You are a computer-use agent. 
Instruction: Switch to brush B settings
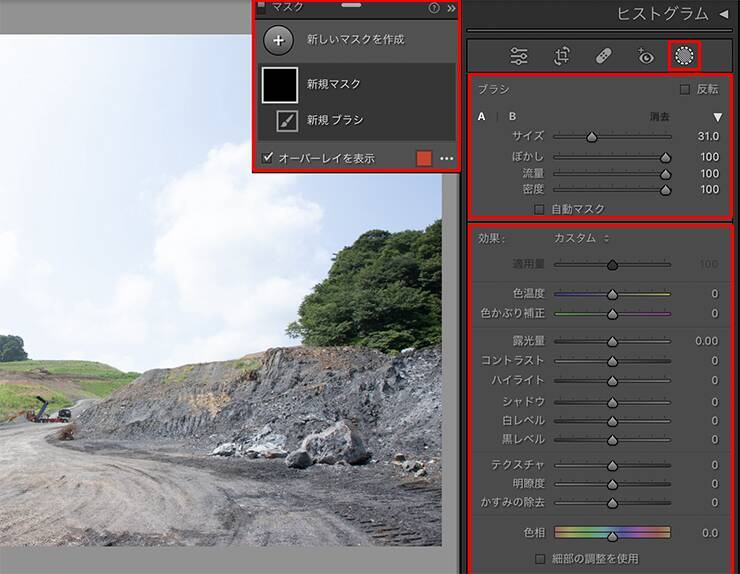[x=513, y=117]
